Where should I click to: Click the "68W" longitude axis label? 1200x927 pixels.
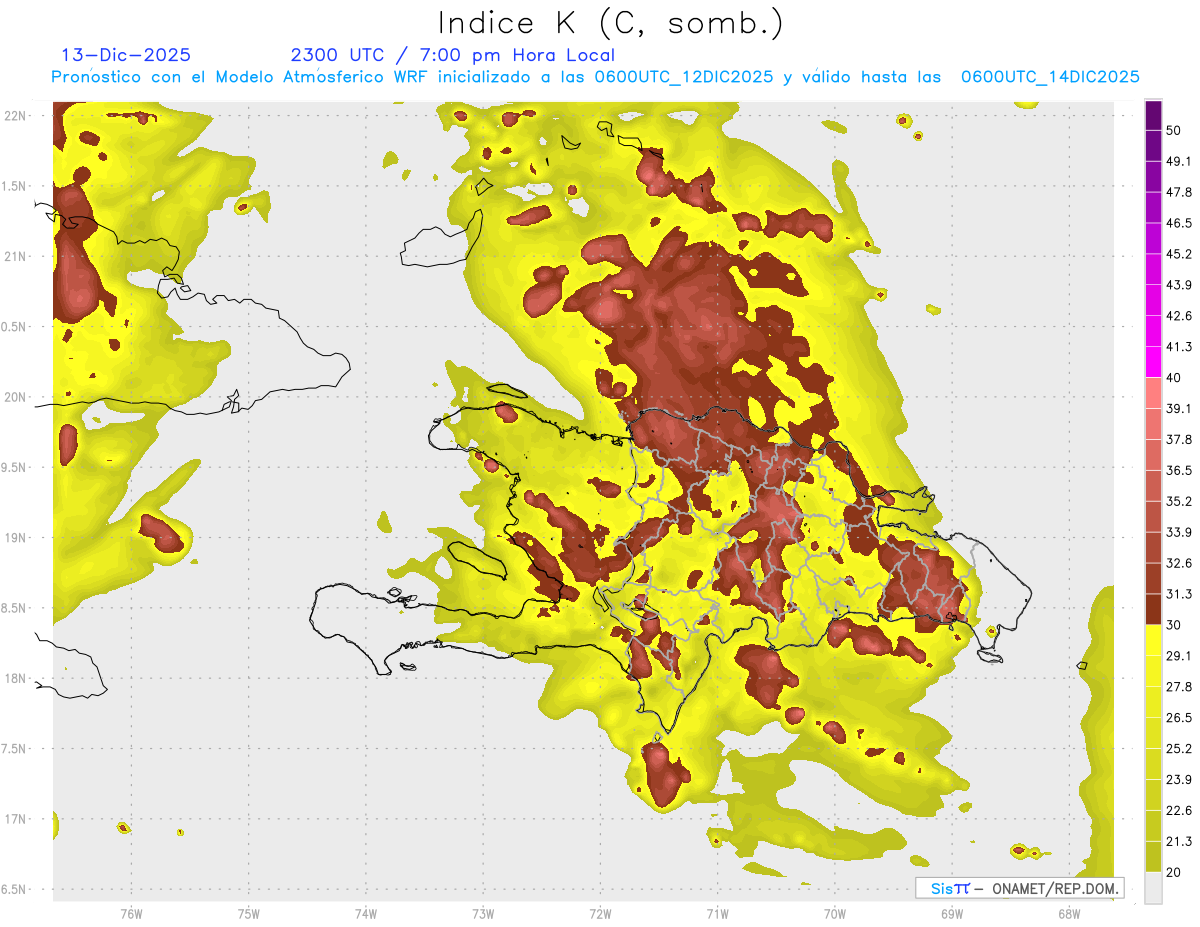coord(1068,913)
